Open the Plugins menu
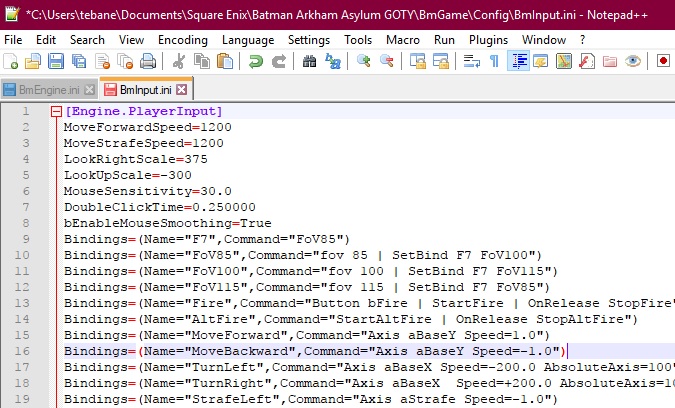The image size is (675, 408). click(x=489, y=40)
